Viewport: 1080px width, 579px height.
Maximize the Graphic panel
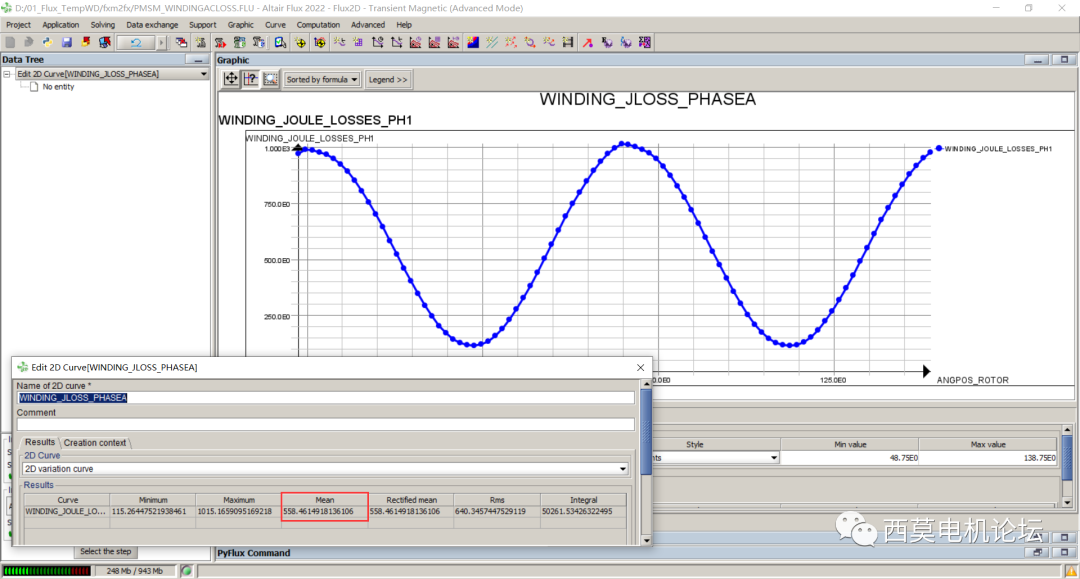(x=1064, y=60)
